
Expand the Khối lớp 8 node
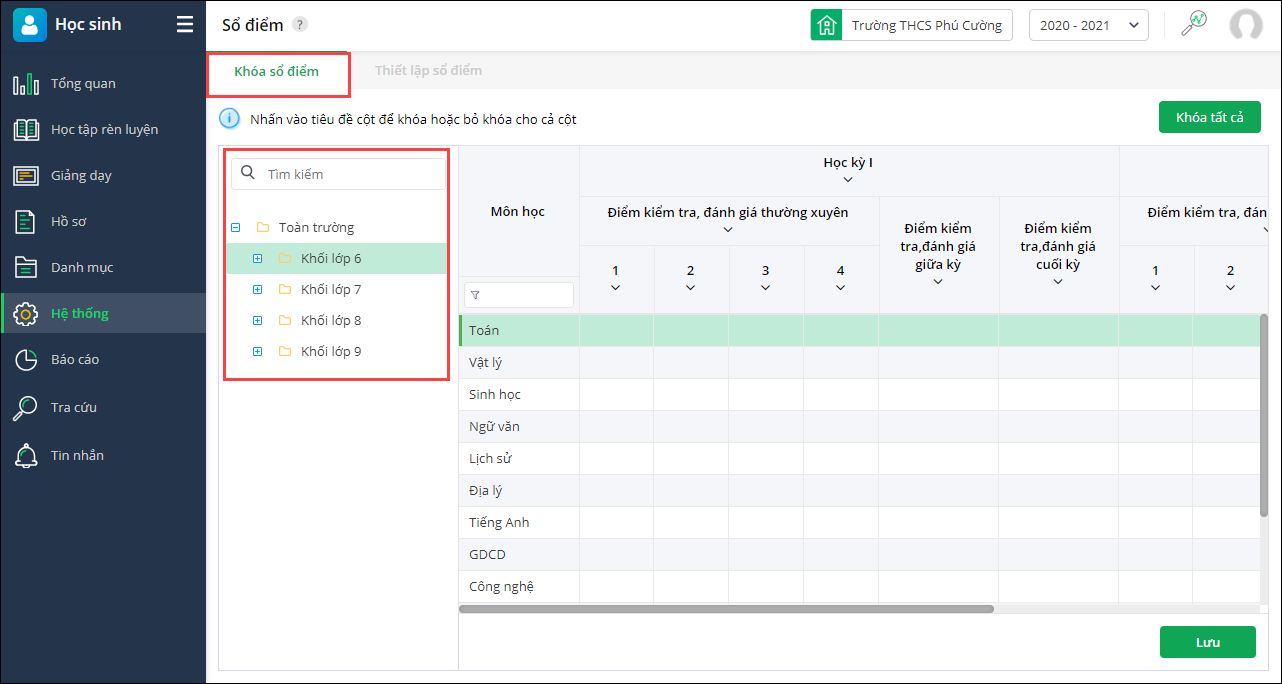pyautogui.click(x=257, y=321)
